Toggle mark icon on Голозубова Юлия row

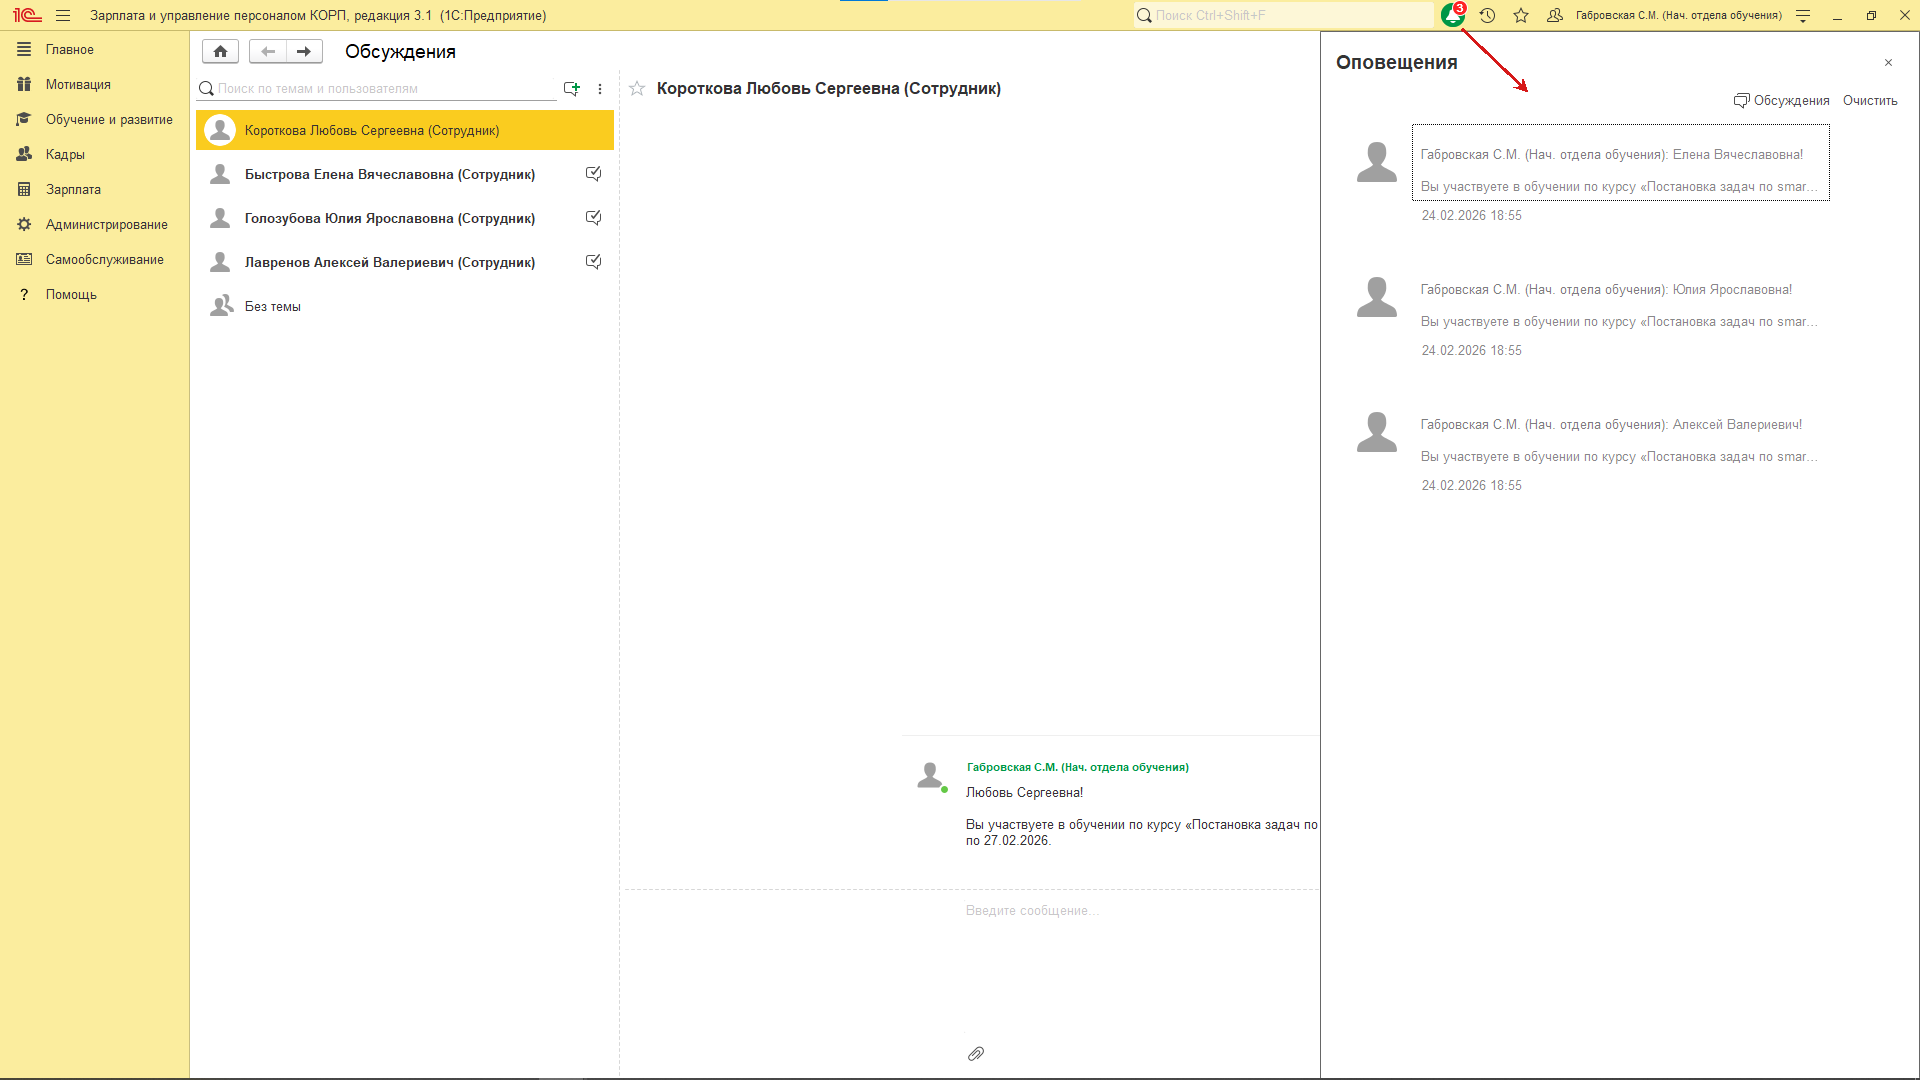point(593,218)
